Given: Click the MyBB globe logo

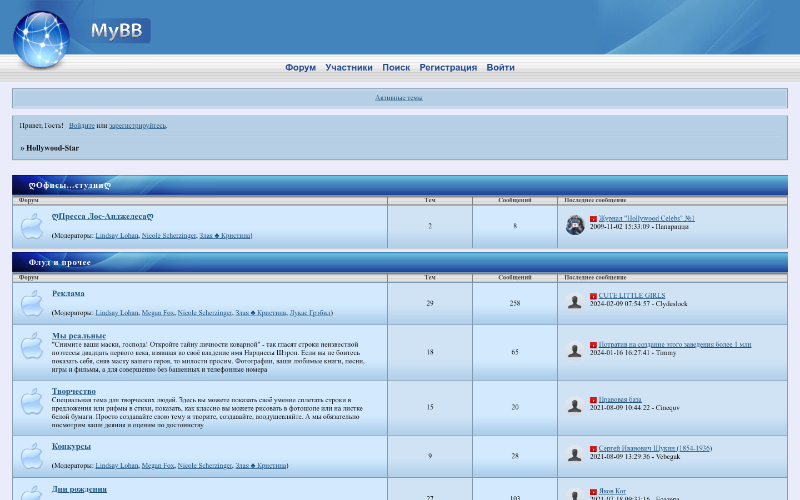Looking at the screenshot, I should (41, 40).
